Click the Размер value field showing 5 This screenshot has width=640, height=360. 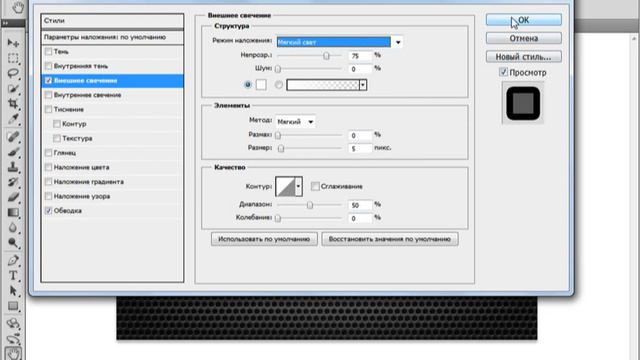[x=360, y=149]
